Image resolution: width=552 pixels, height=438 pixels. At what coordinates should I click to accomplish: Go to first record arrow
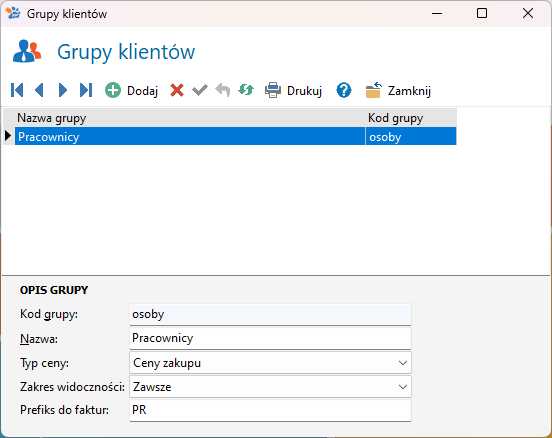coord(17,90)
